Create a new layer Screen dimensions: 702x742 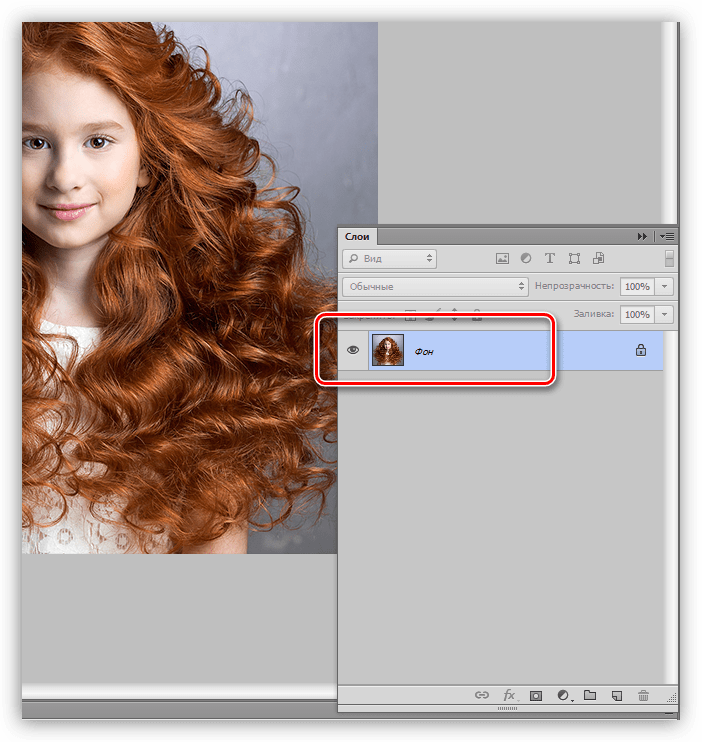617,695
